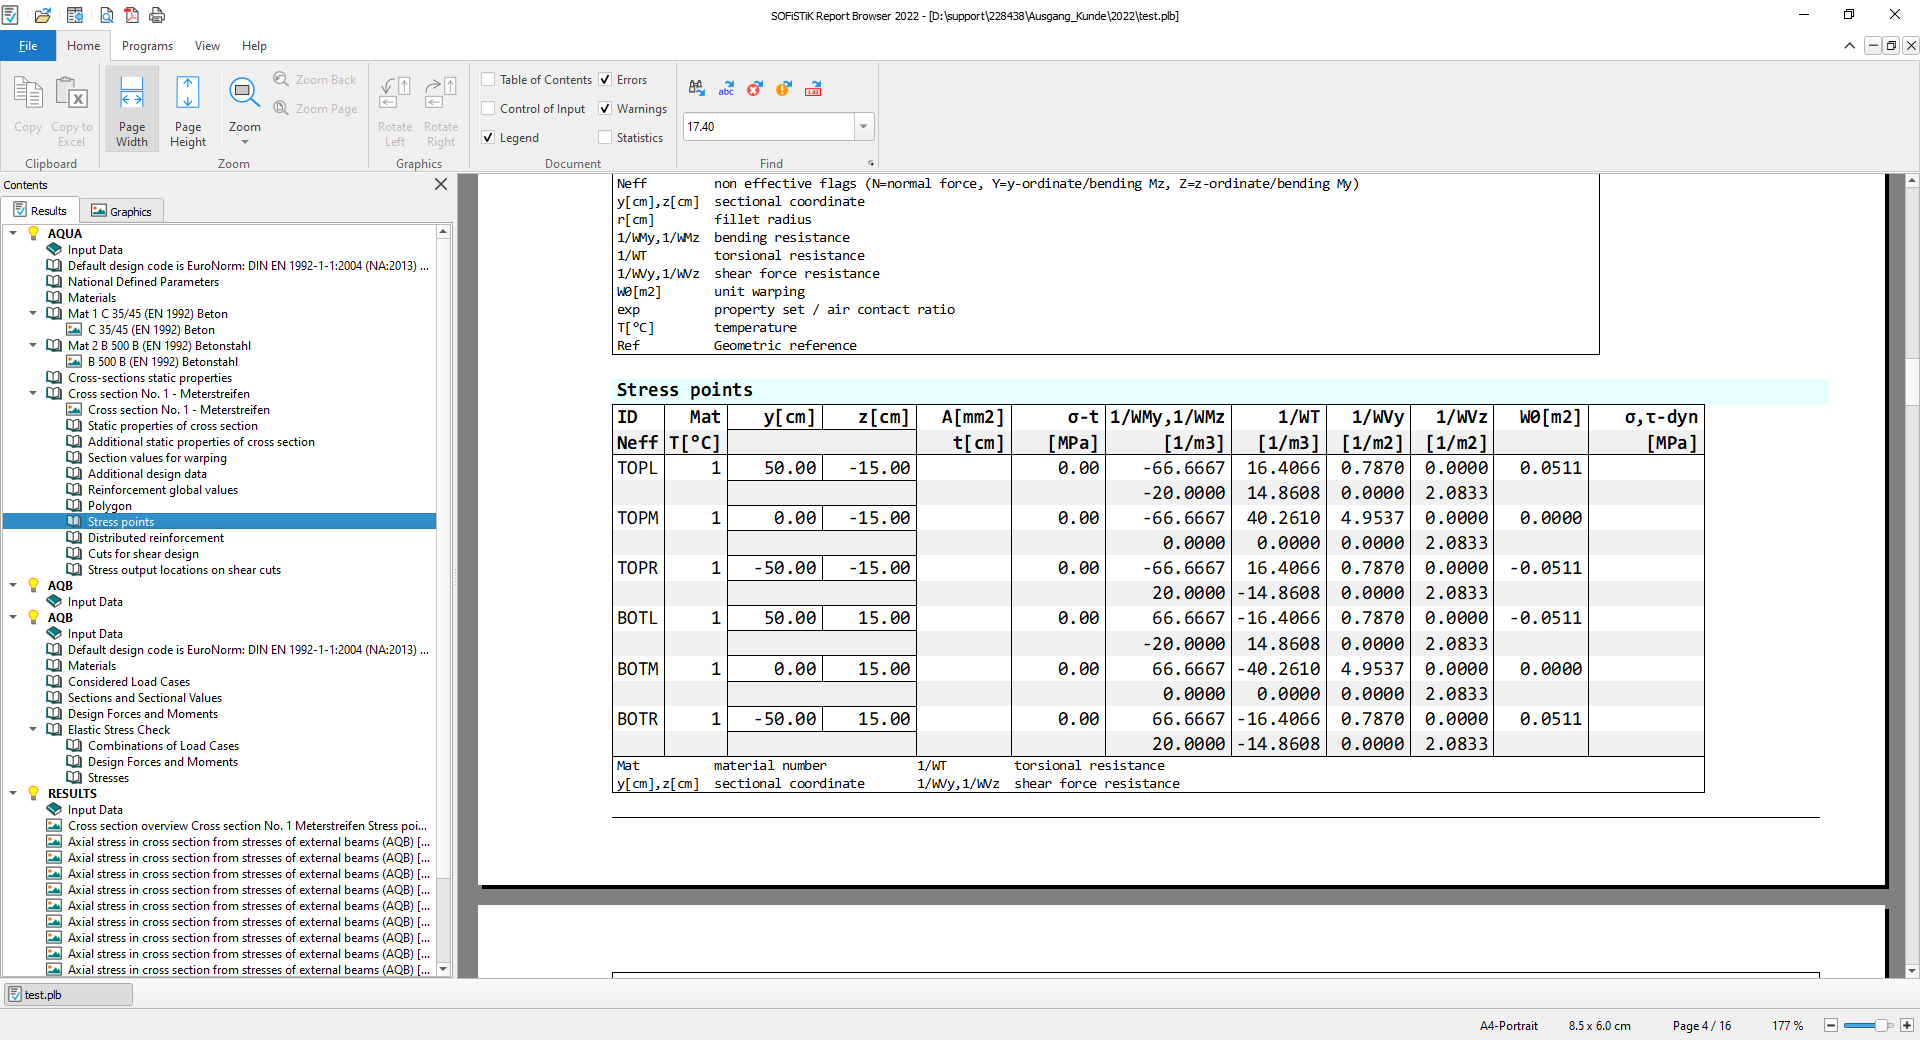The height and width of the screenshot is (1040, 1920).
Task: Click the Page Width zoom button
Action: coord(132,110)
